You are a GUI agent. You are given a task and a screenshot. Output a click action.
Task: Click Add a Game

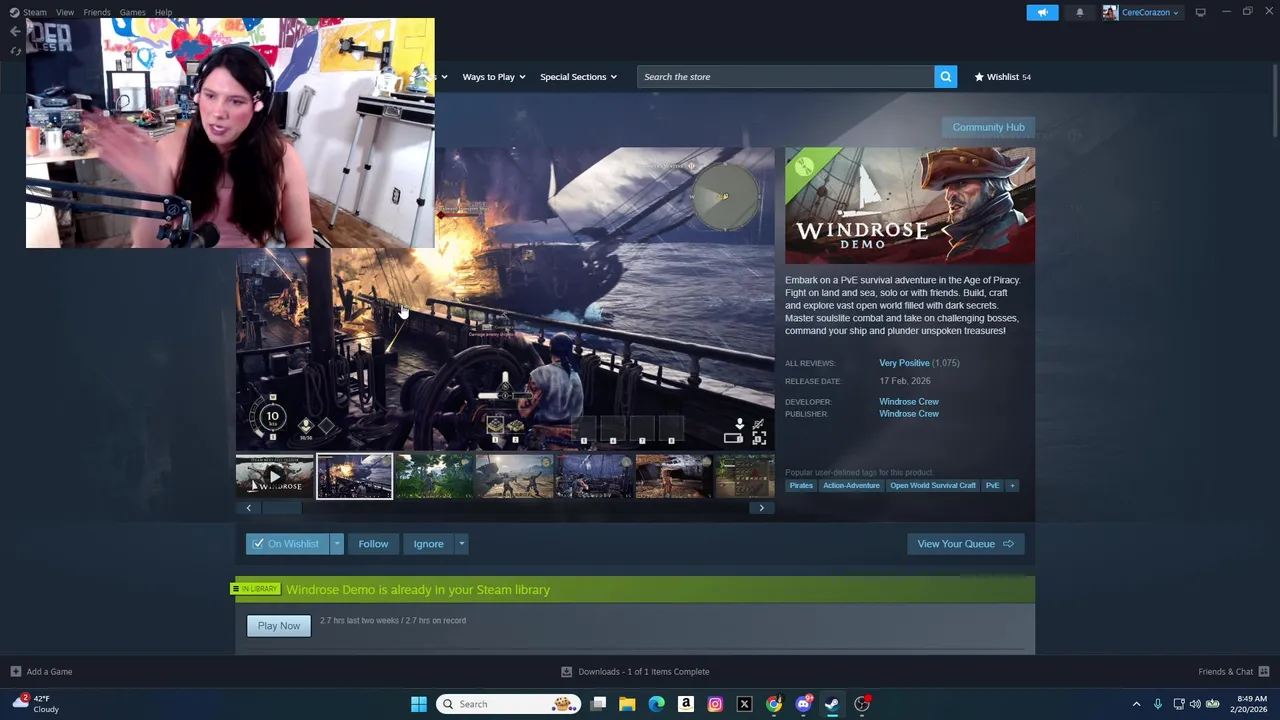tap(41, 672)
